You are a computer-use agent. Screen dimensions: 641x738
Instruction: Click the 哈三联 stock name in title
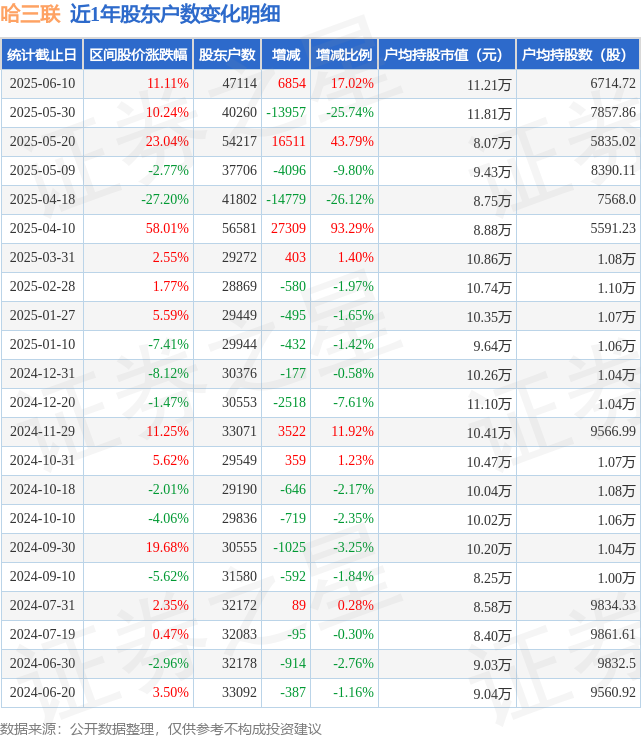31,14
